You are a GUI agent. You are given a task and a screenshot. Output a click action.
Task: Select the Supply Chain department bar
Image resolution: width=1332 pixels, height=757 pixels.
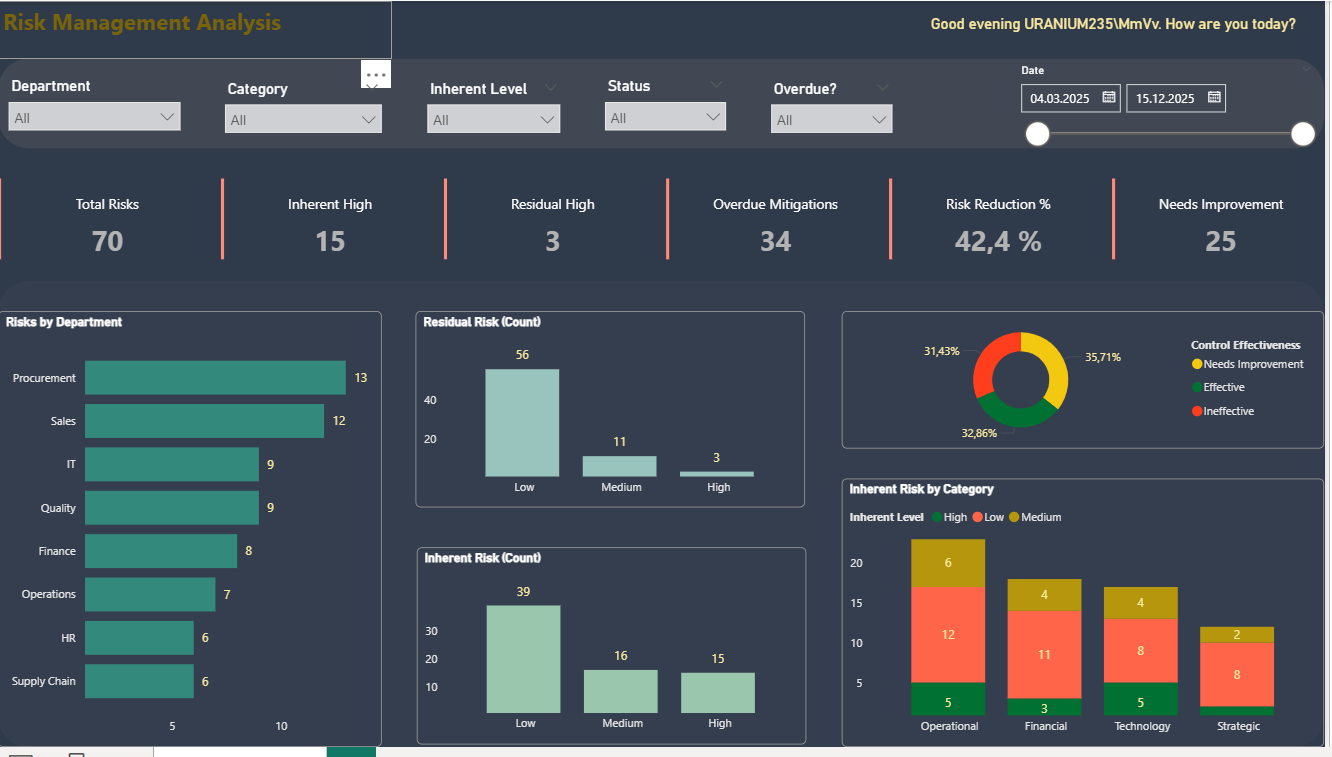point(139,681)
